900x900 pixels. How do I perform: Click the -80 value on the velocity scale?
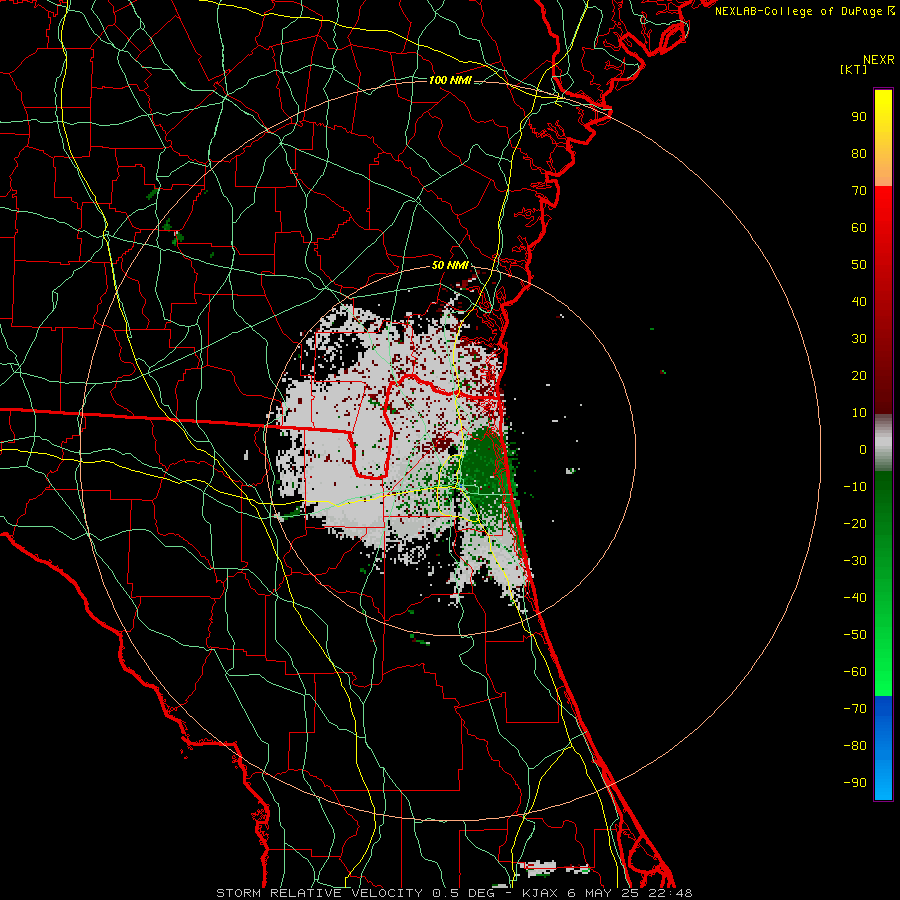855,746
